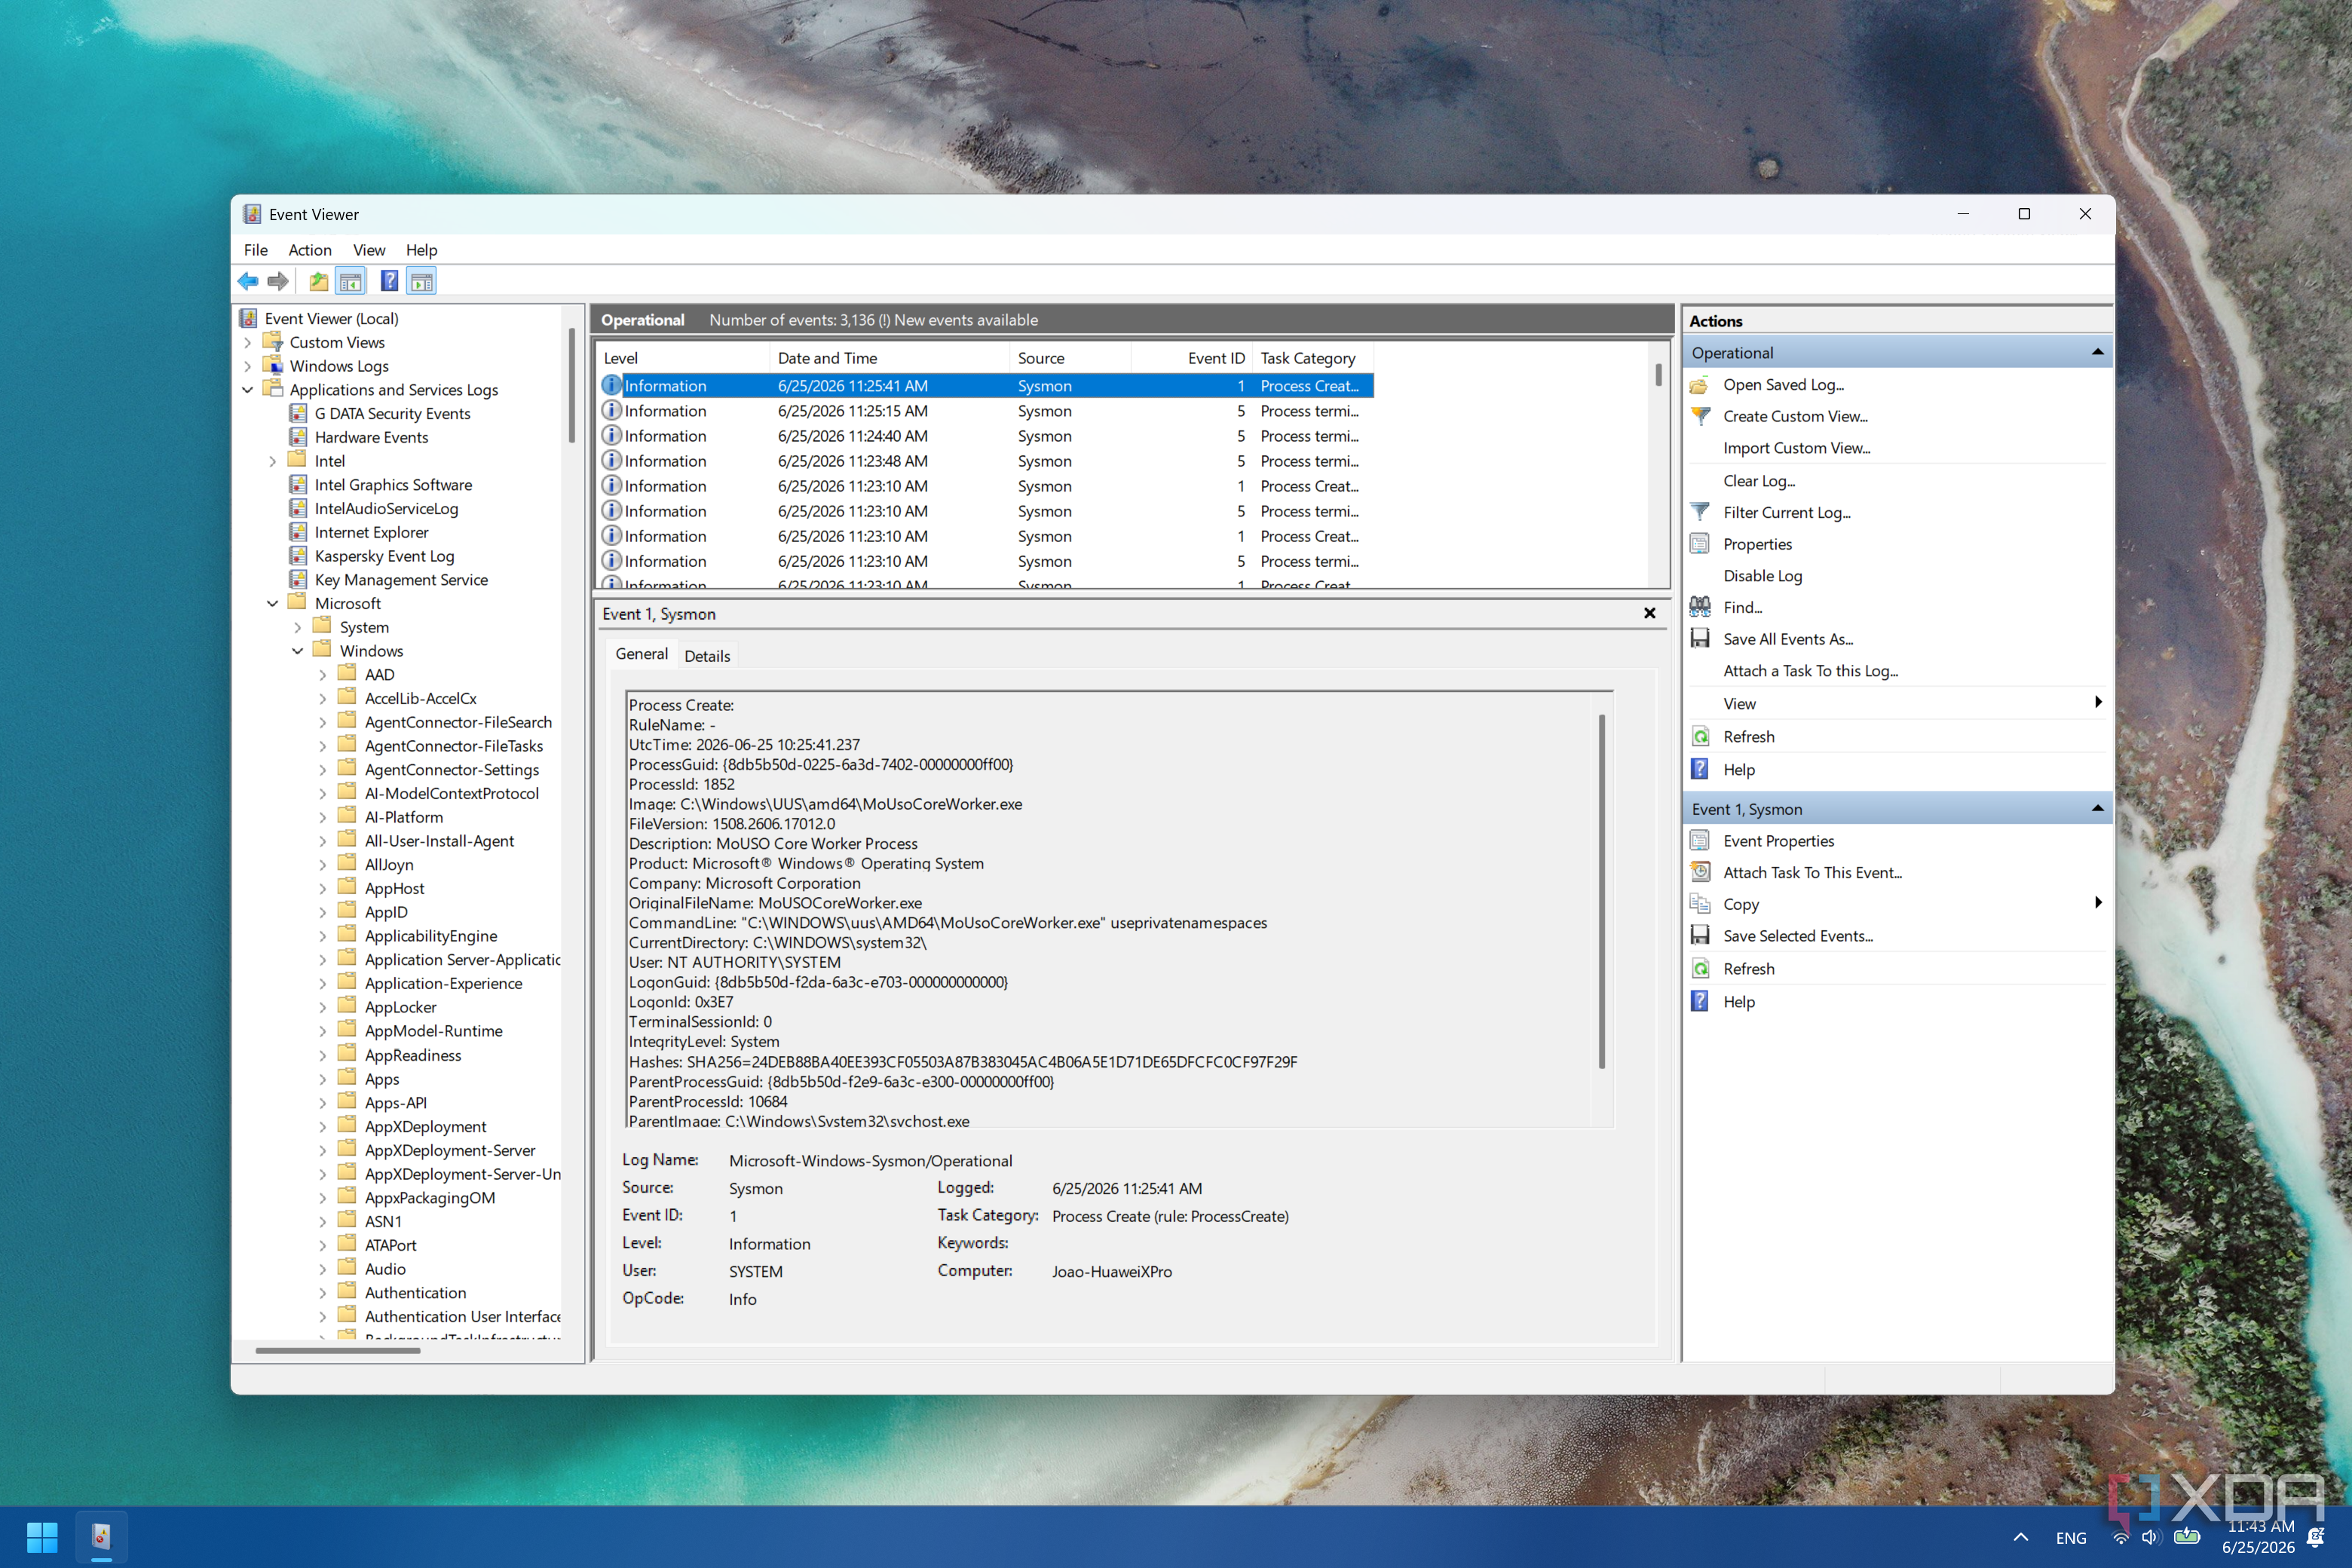Image resolution: width=2352 pixels, height=1568 pixels.
Task: Click Attach a Task To this Log
Action: [1810, 671]
